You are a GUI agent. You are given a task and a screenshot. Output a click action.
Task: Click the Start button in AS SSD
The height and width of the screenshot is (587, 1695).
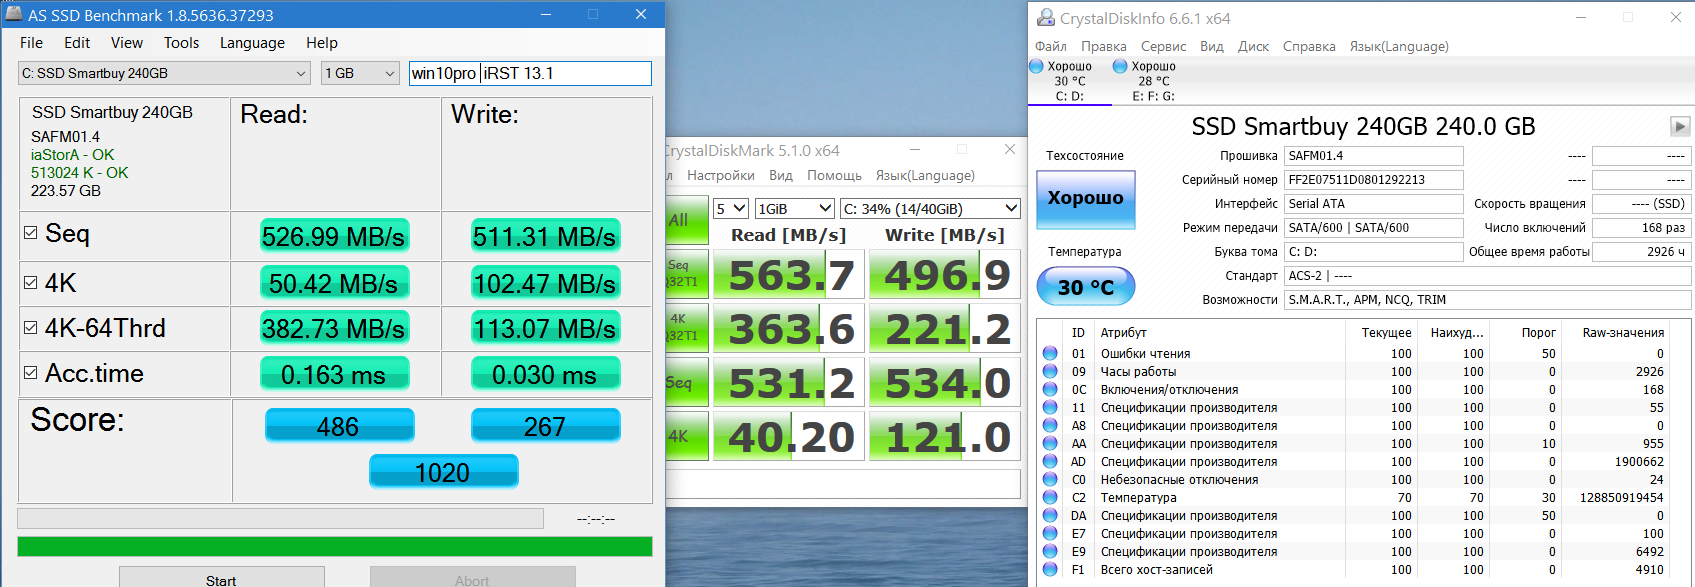point(221,577)
